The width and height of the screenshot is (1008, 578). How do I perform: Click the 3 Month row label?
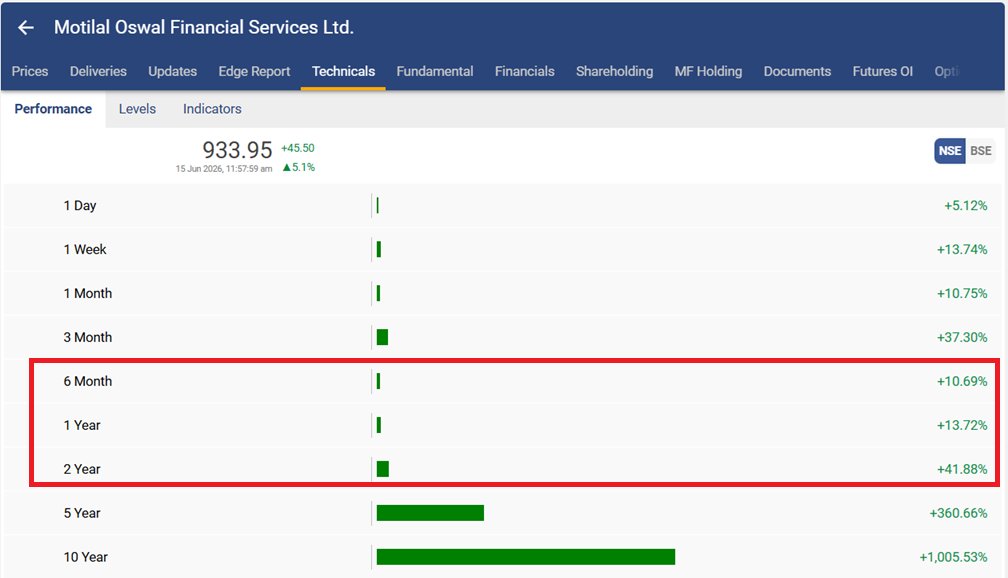coord(87,338)
